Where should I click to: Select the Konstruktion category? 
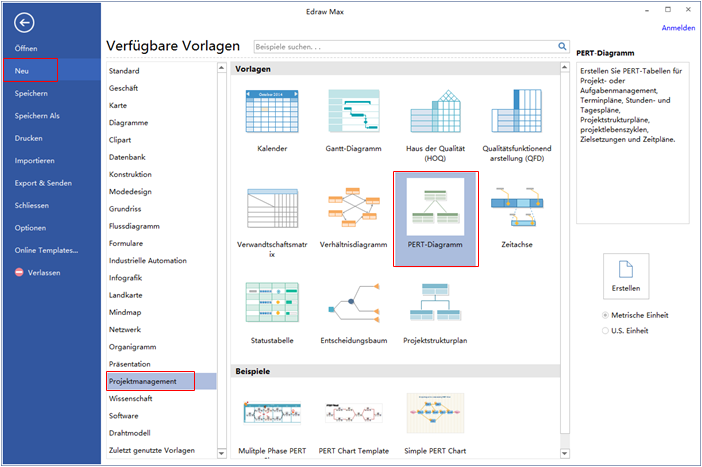pyautogui.click(x=130, y=174)
